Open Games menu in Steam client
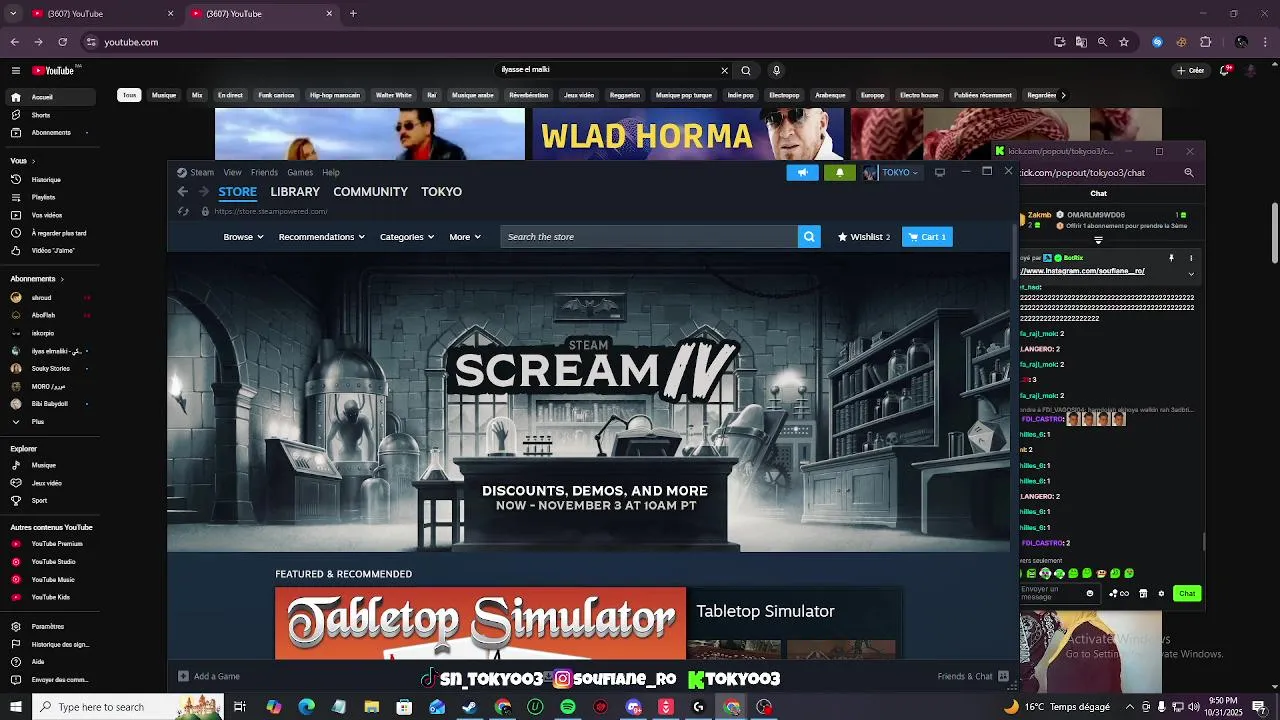The height and width of the screenshot is (720, 1280). click(300, 172)
